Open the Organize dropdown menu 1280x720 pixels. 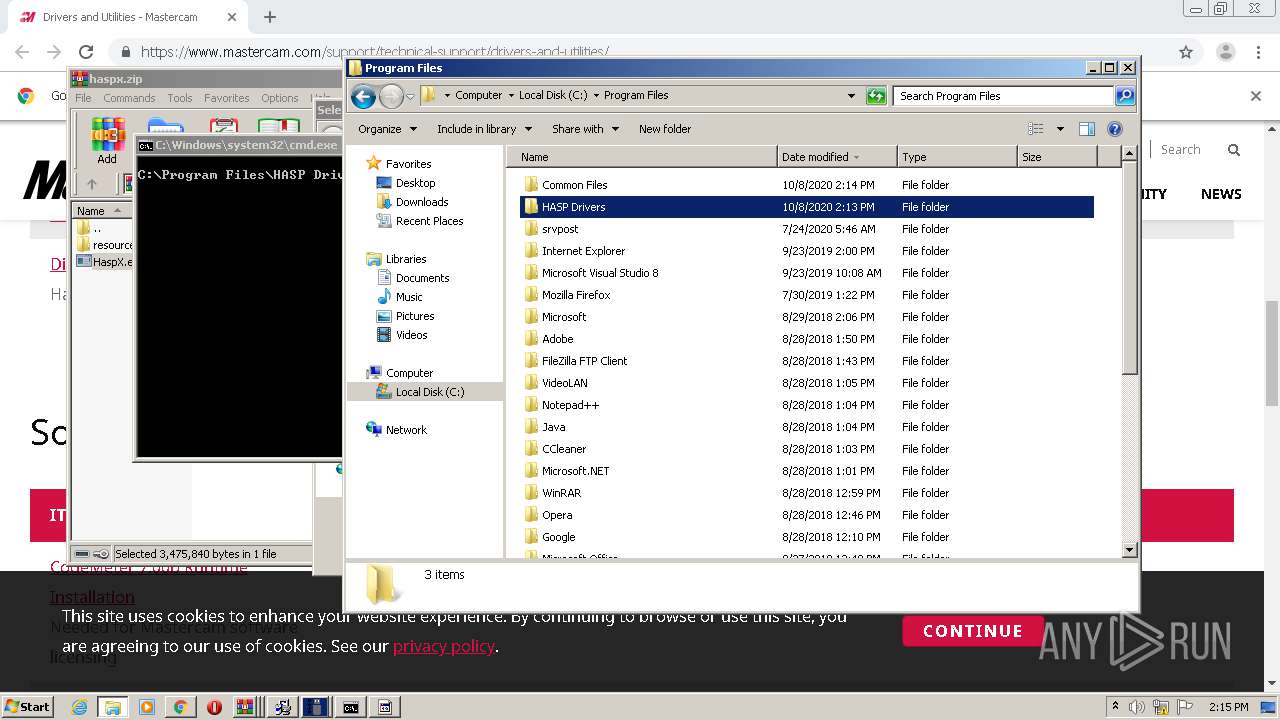(387, 129)
